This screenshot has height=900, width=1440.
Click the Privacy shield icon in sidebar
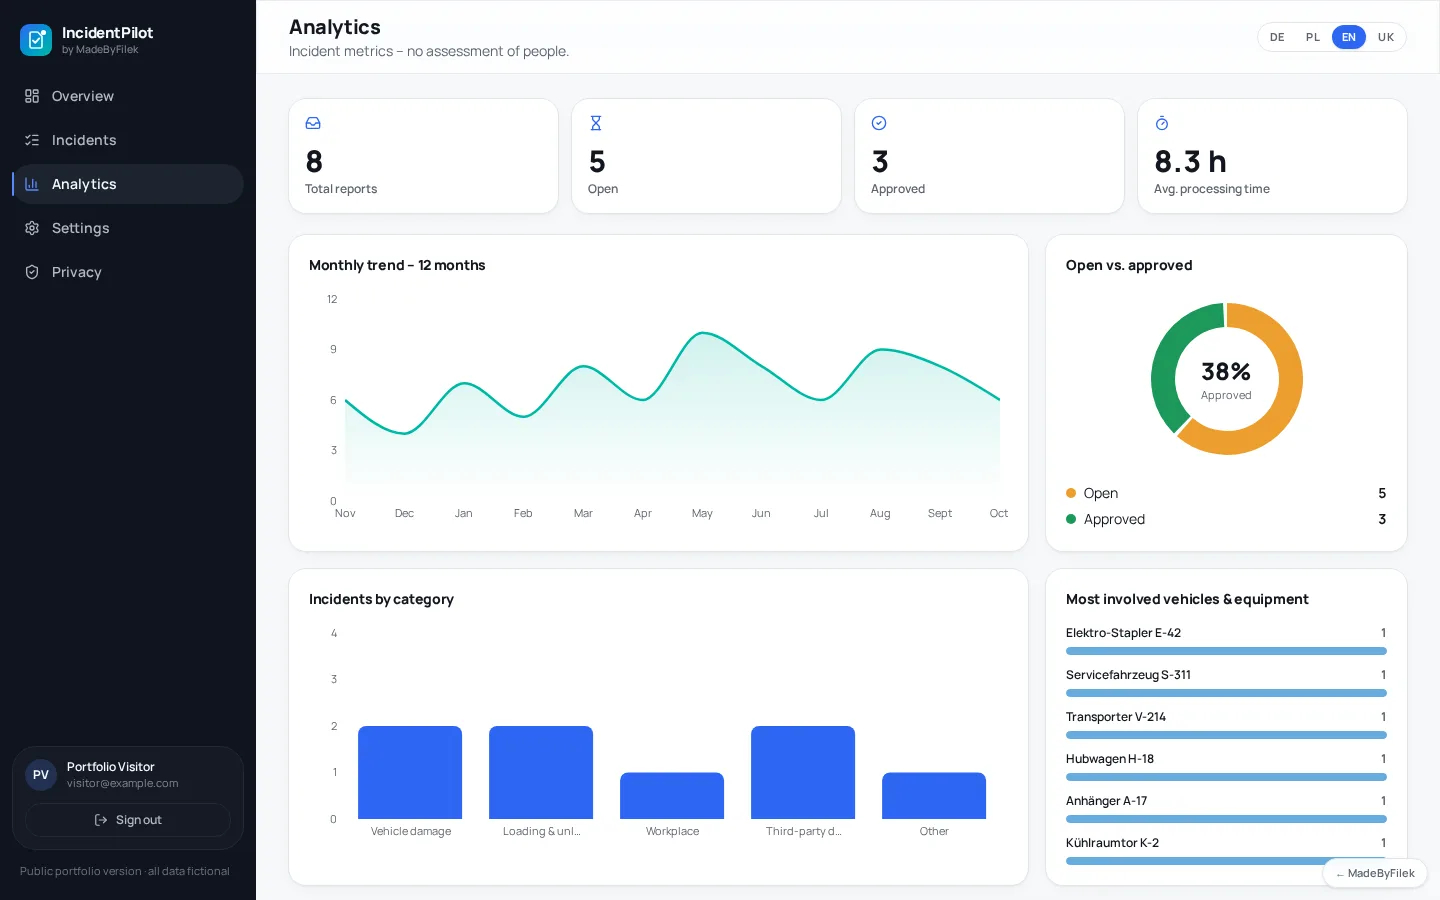32,272
